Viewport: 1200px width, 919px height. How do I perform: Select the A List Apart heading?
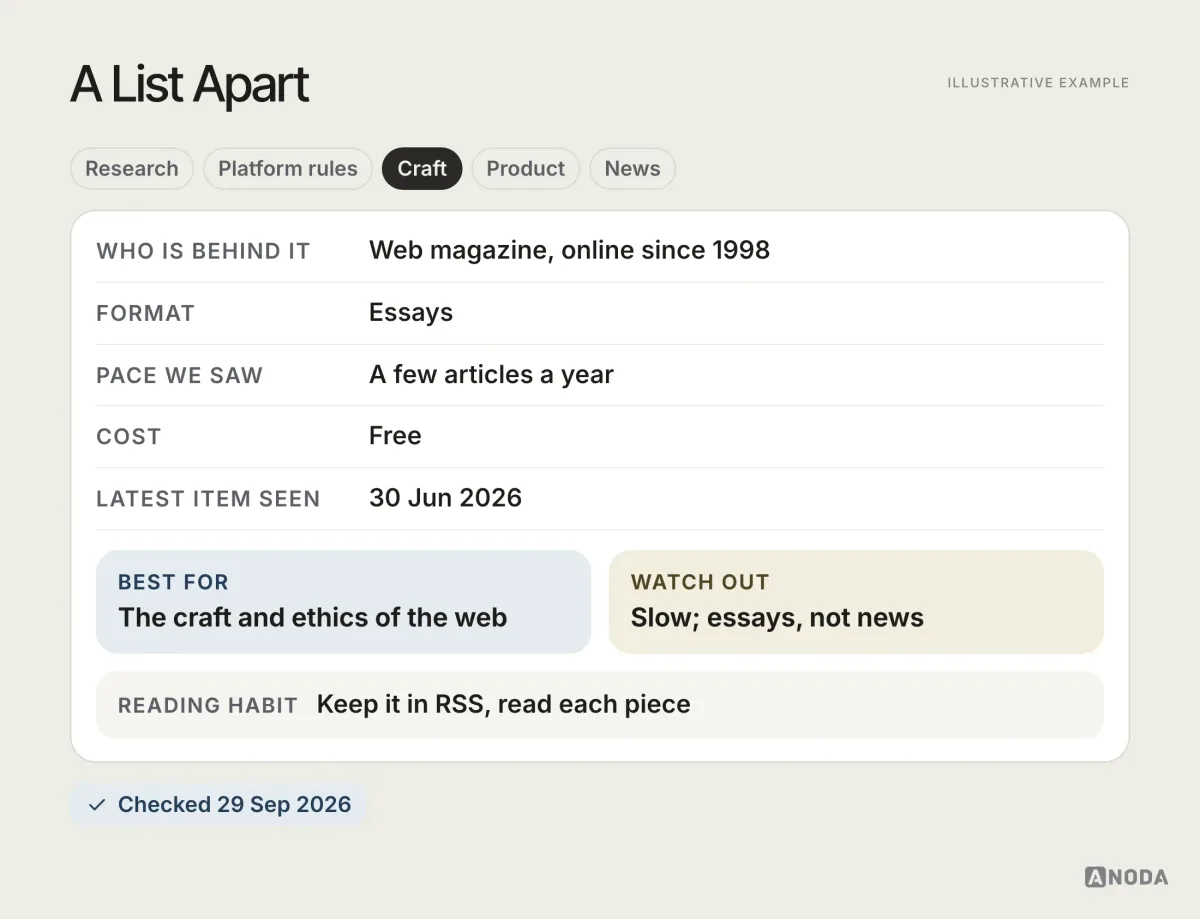190,85
